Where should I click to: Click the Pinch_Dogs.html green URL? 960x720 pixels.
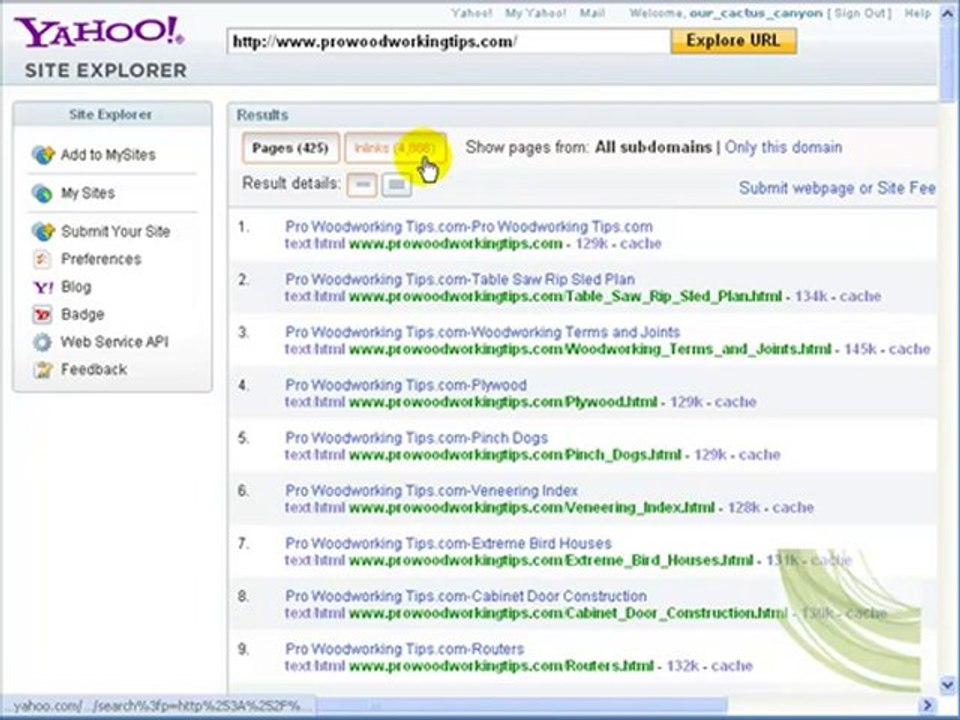pyautogui.click(x=515, y=455)
